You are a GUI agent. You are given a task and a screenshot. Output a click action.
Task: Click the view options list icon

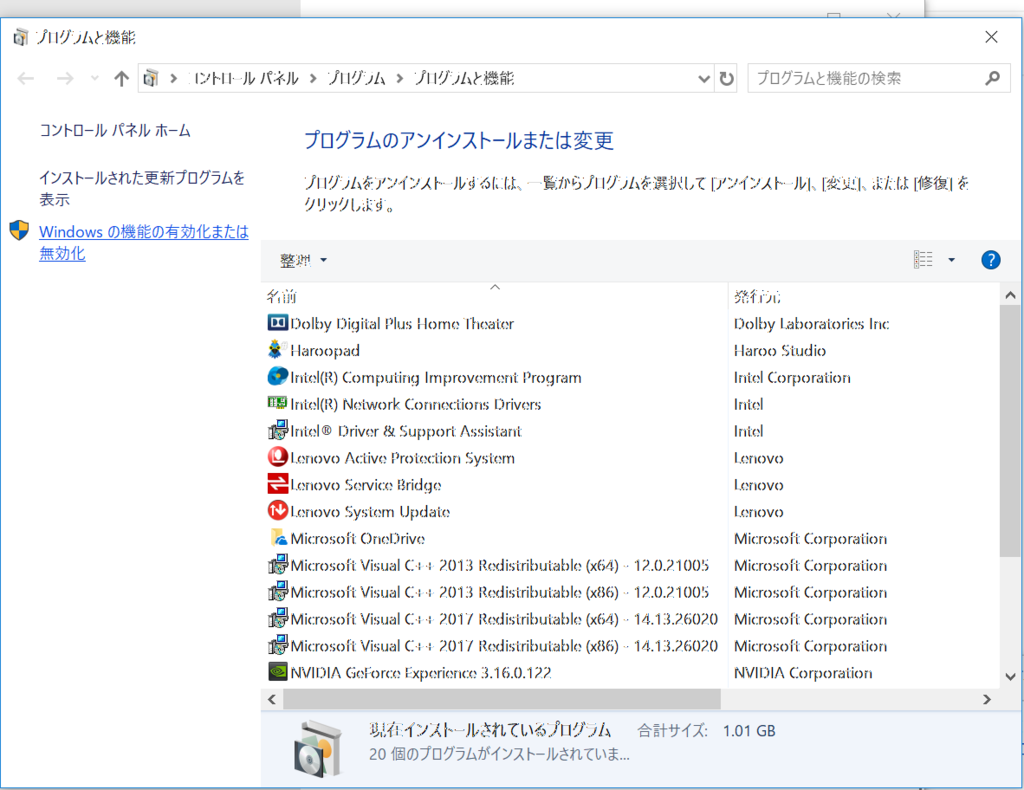[923, 259]
